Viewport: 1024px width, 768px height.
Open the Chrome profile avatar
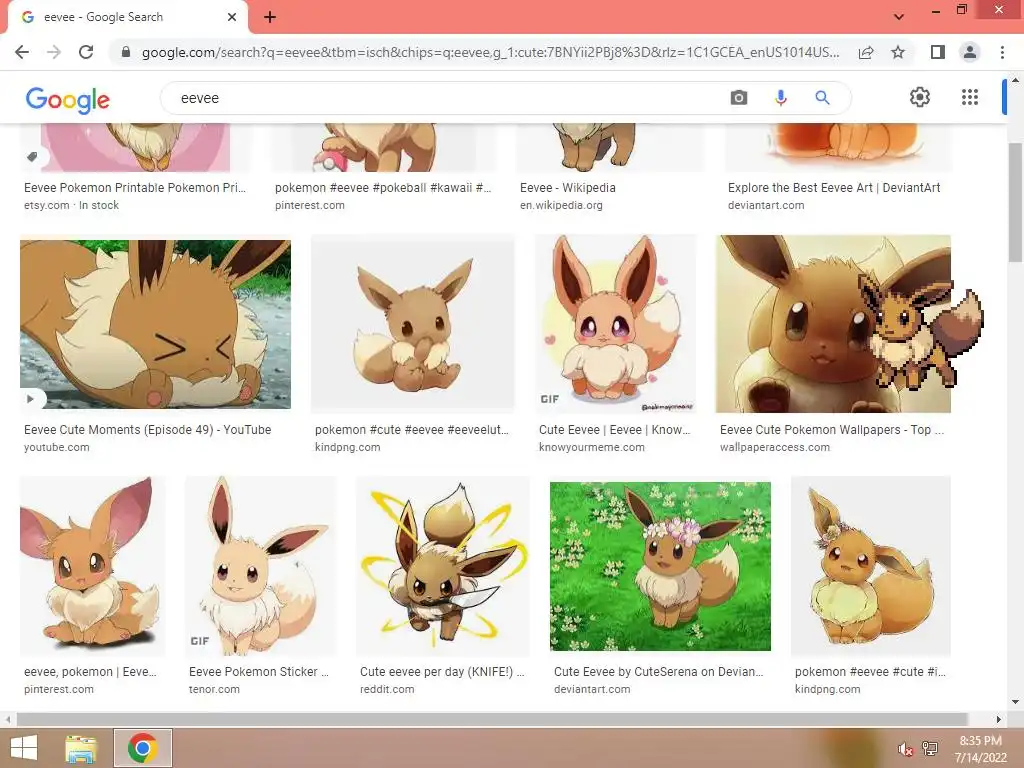point(970,52)
